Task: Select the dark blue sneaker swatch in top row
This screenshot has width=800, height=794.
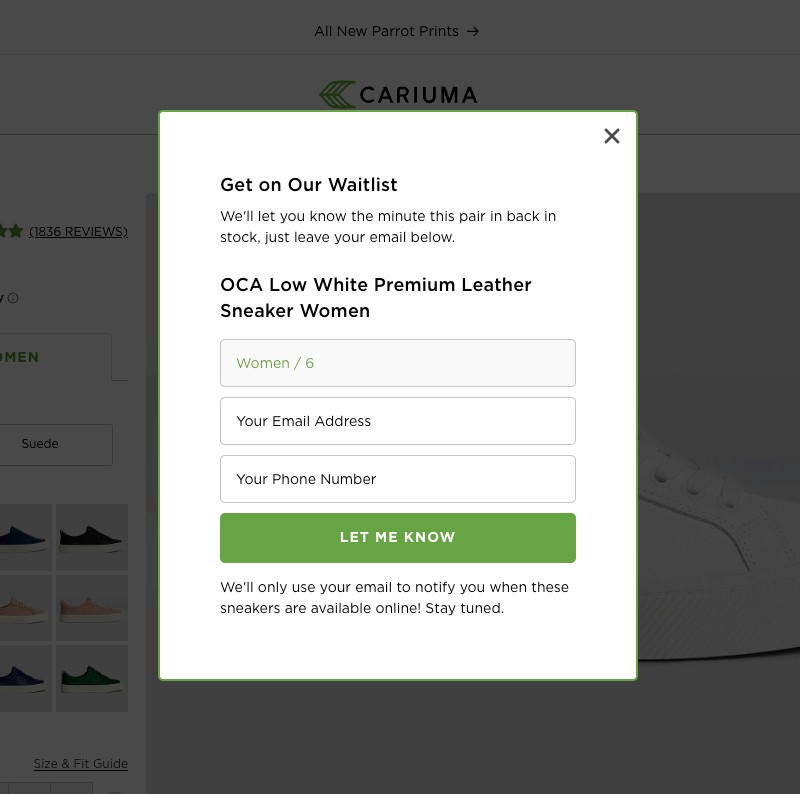Action: [x=26, y=537]
